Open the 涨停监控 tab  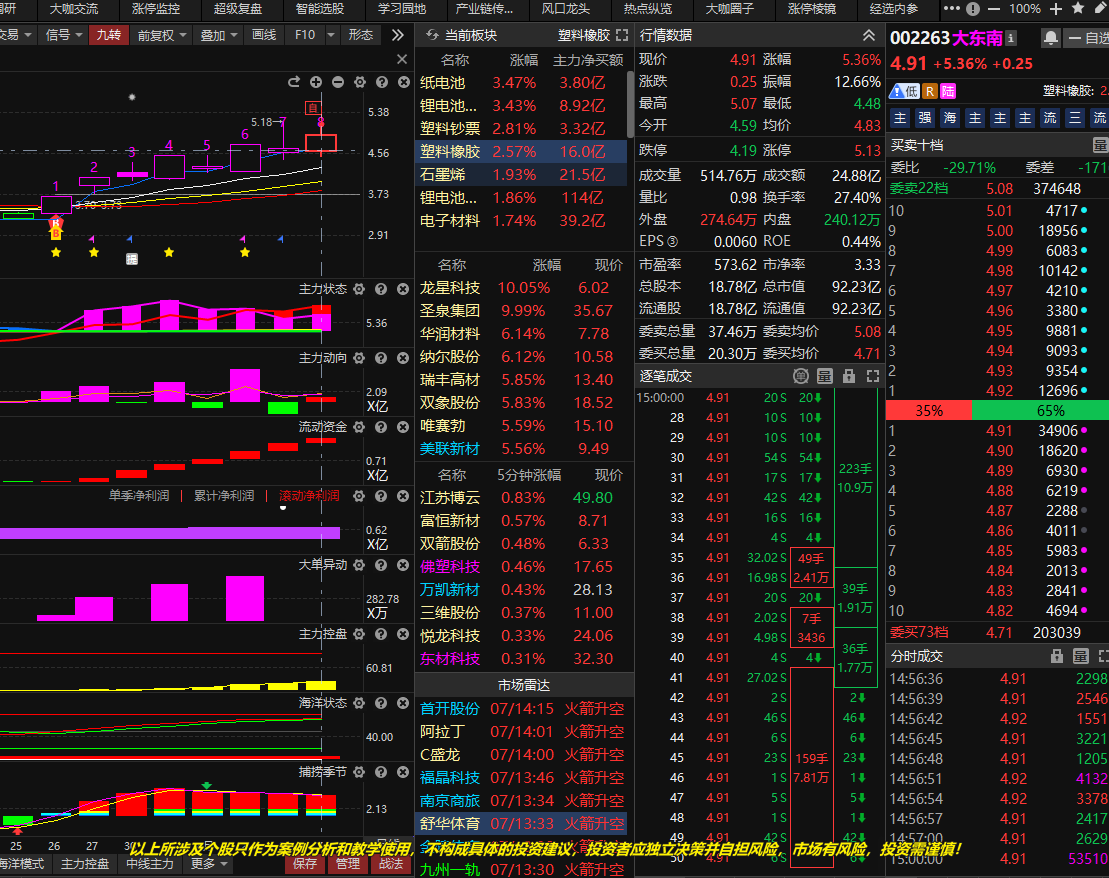[x=155, y=9]
